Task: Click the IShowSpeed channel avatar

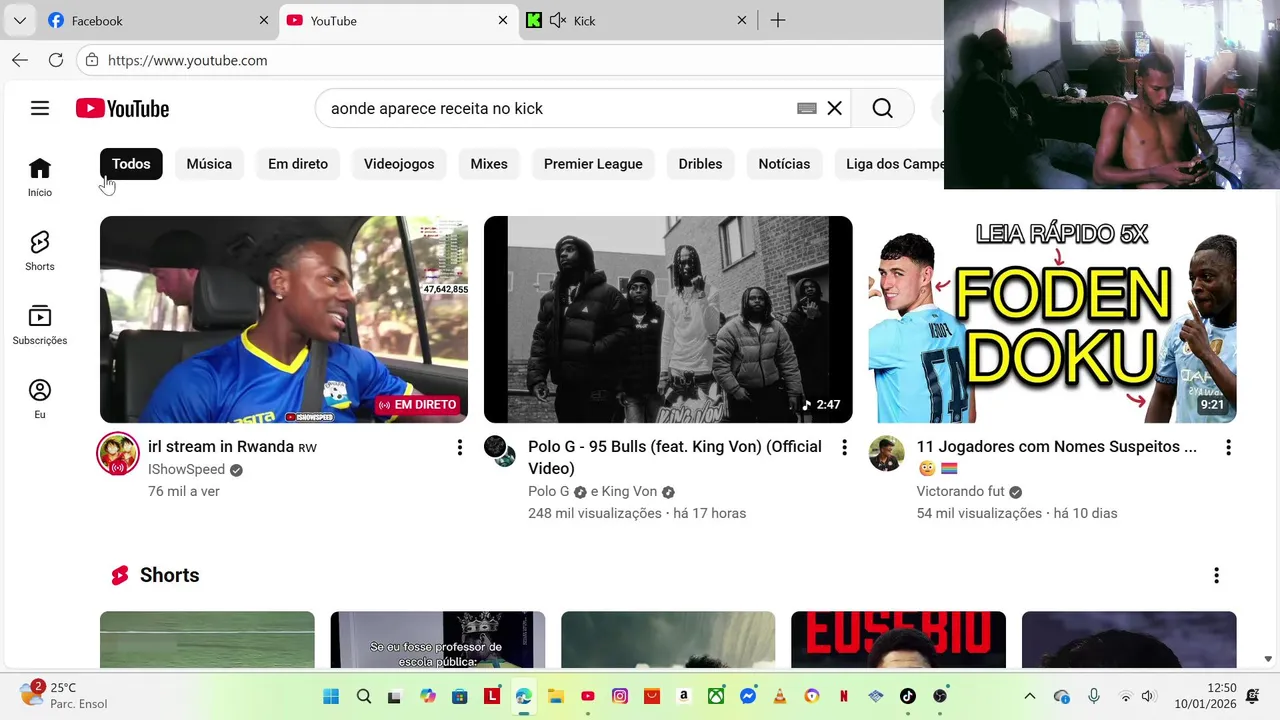Action: 117,454
